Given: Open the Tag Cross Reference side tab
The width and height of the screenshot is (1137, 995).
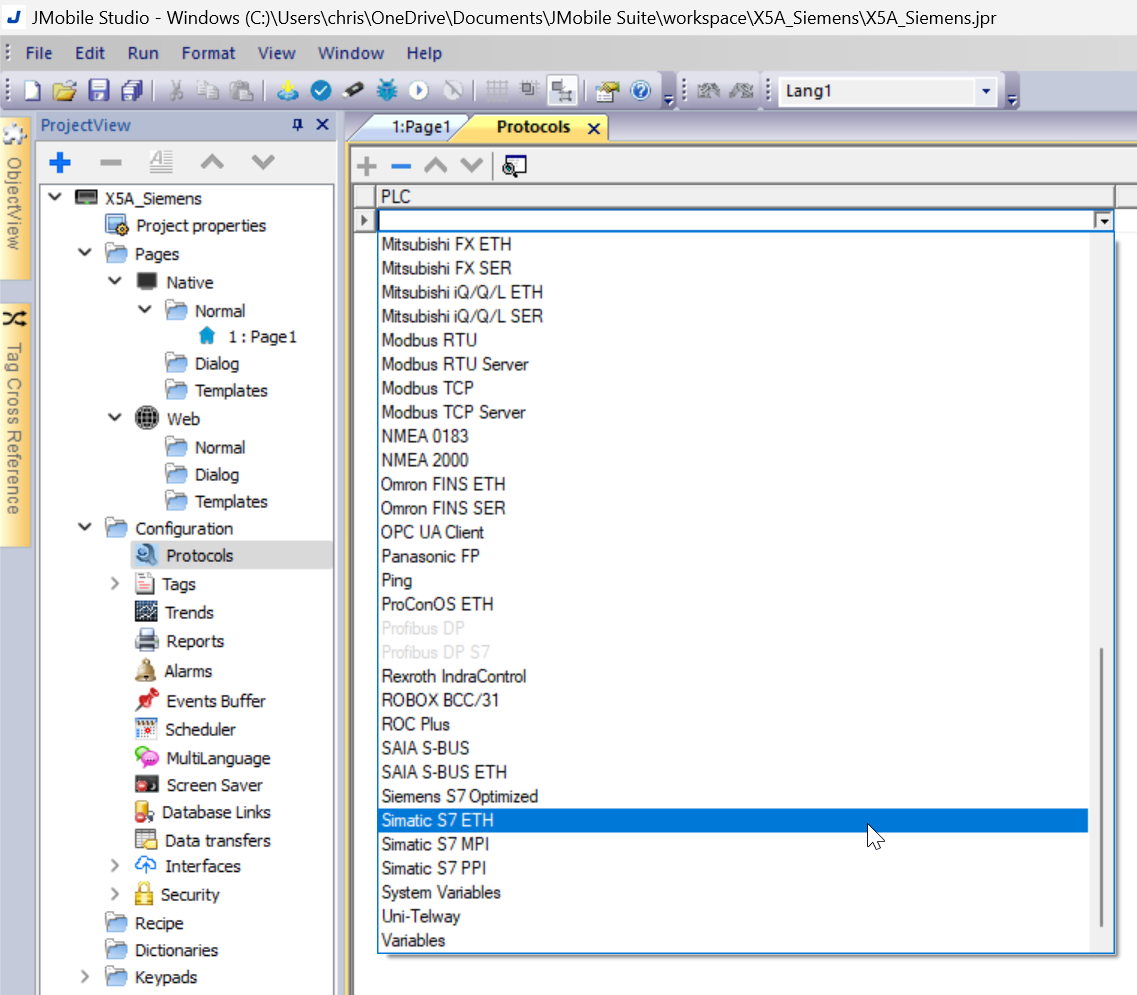Looking at the screenshot, I should point(14,425).
